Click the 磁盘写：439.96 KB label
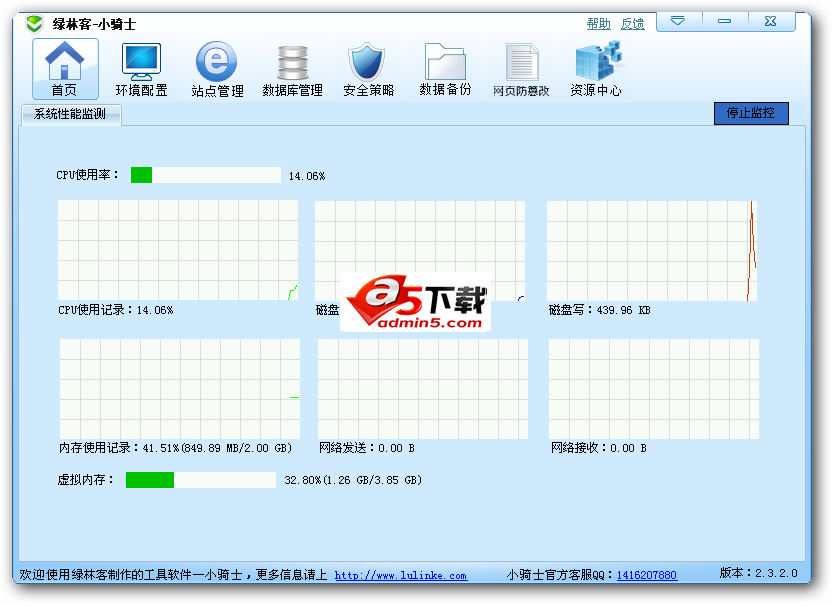Screen dimensions: 832x604 600,310
